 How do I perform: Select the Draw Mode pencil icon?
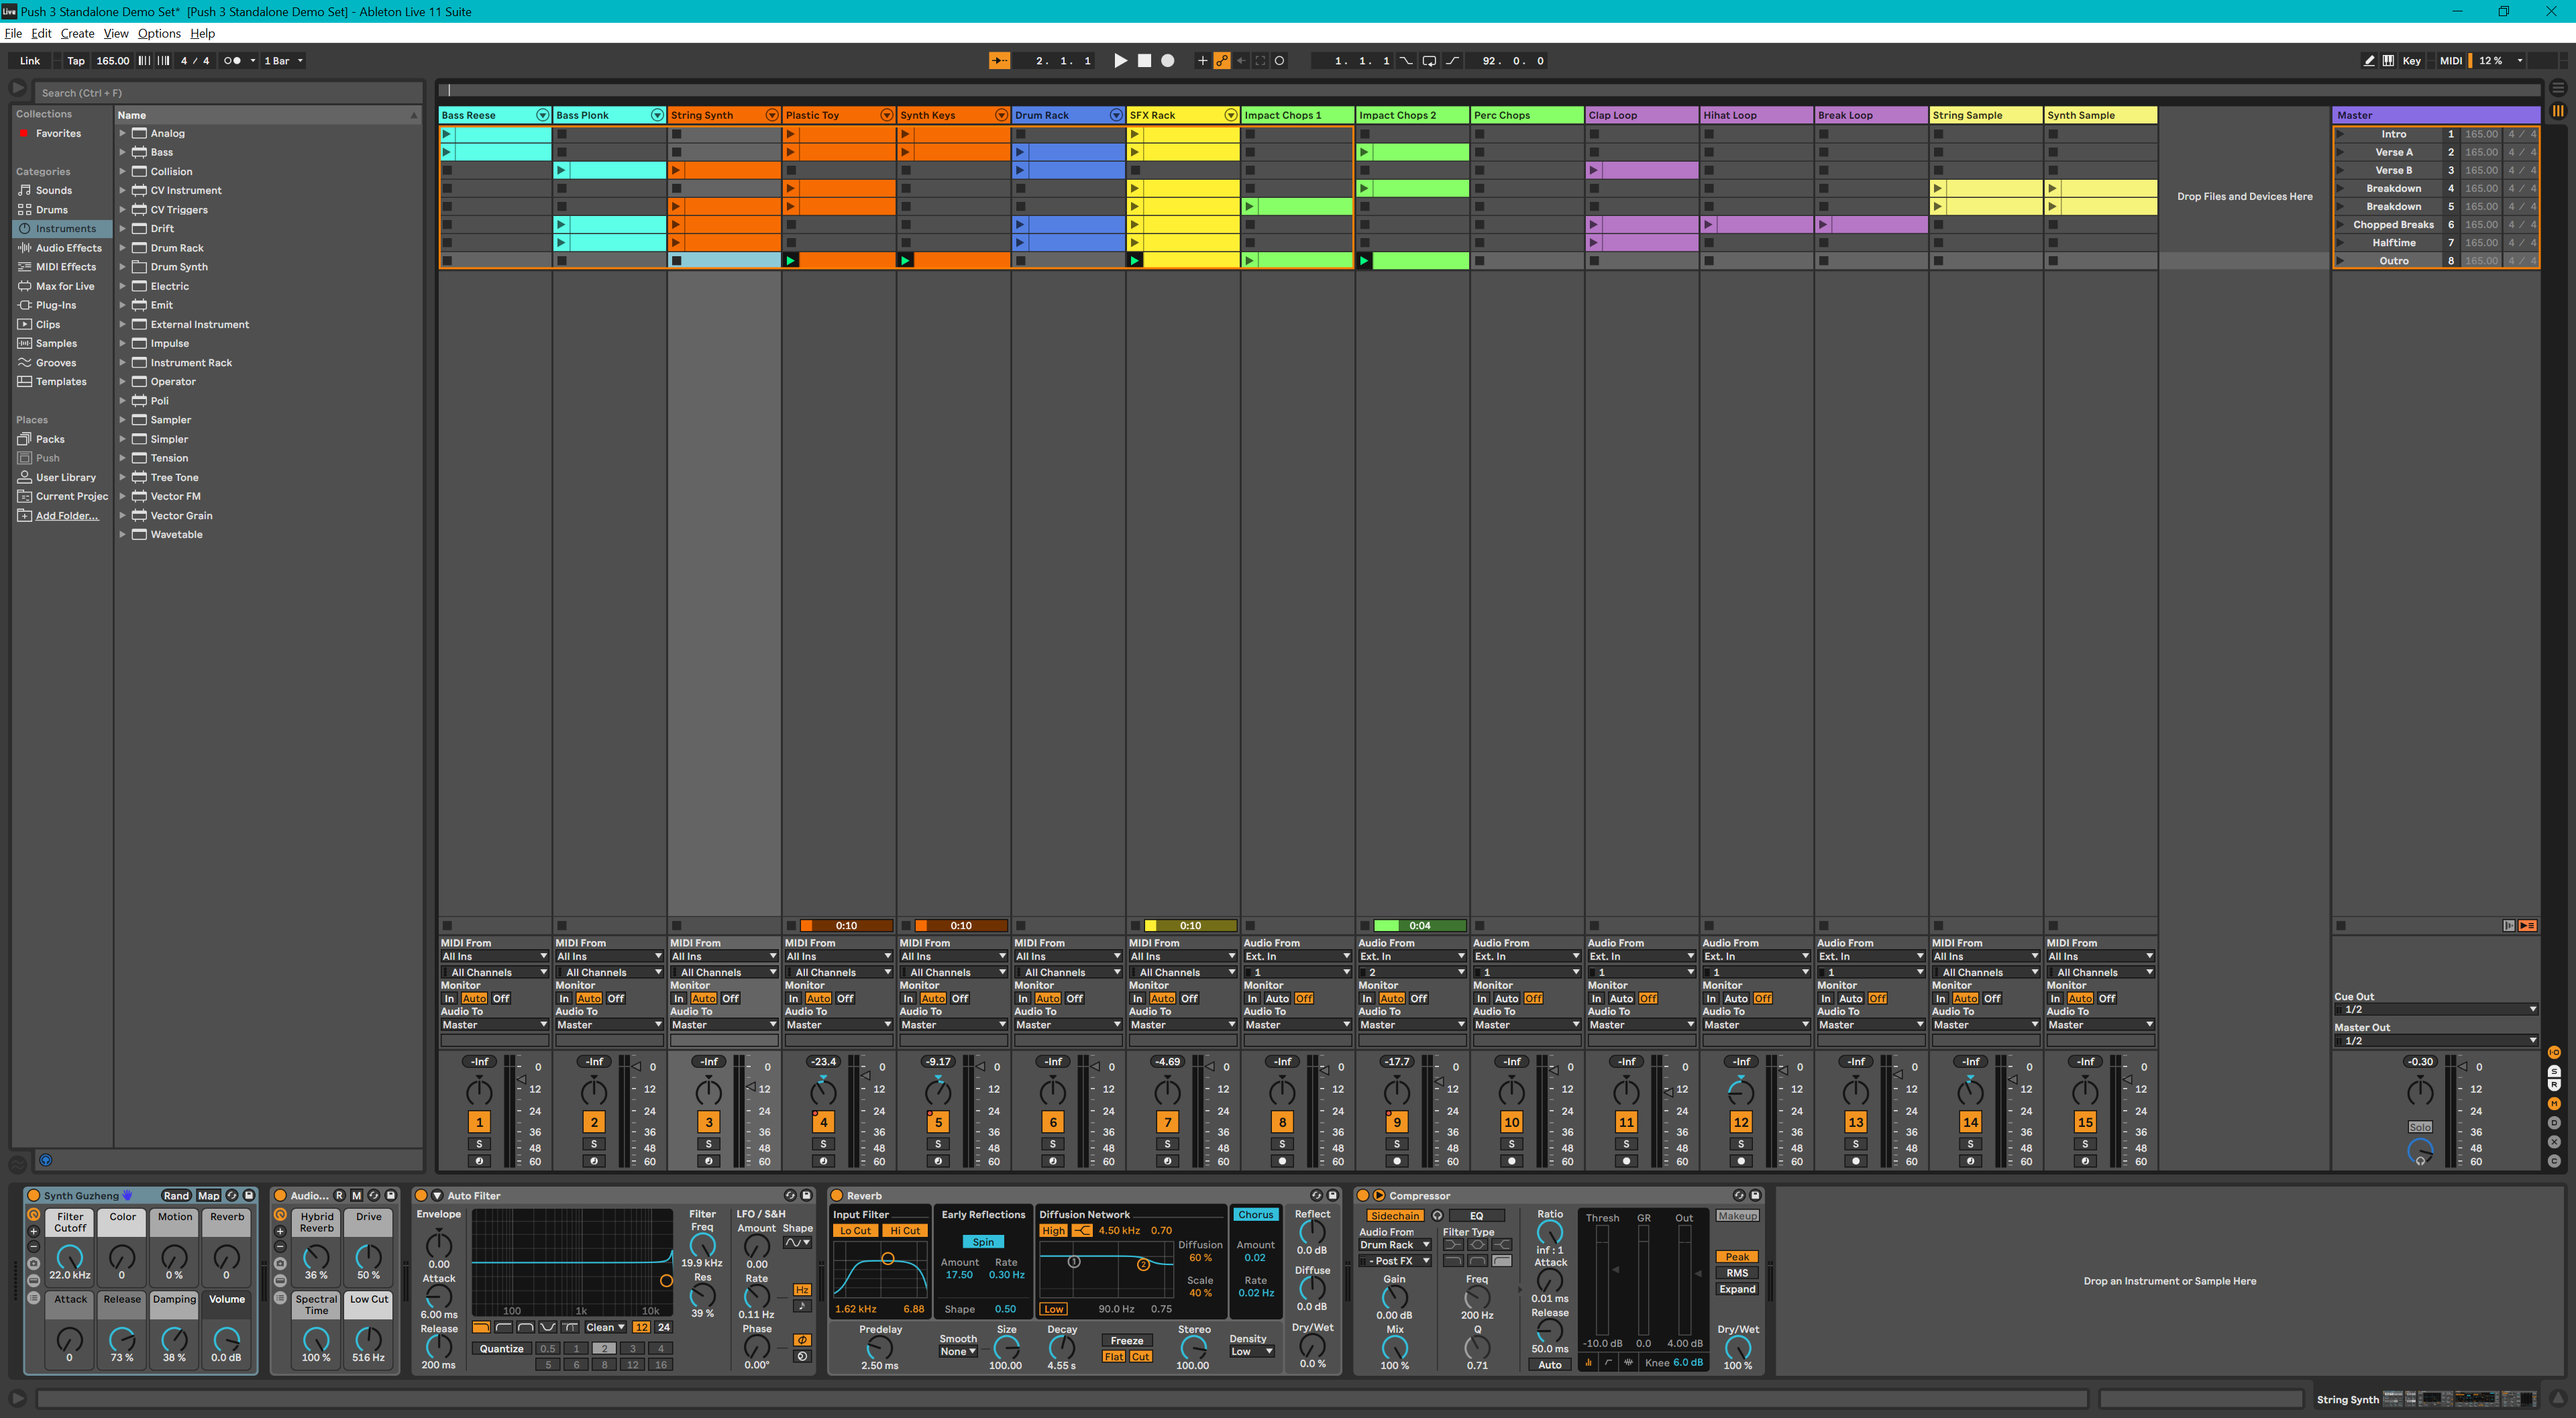click(2369, 60)
